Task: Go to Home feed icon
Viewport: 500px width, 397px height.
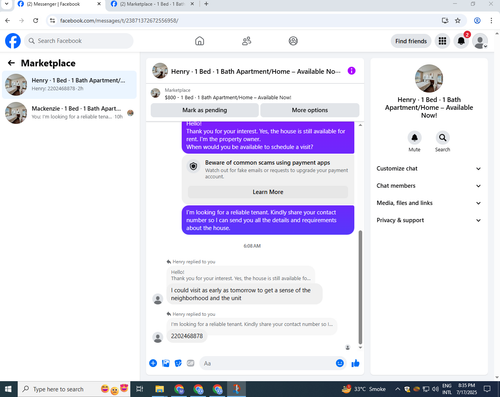Action: [x=199, y=41]
